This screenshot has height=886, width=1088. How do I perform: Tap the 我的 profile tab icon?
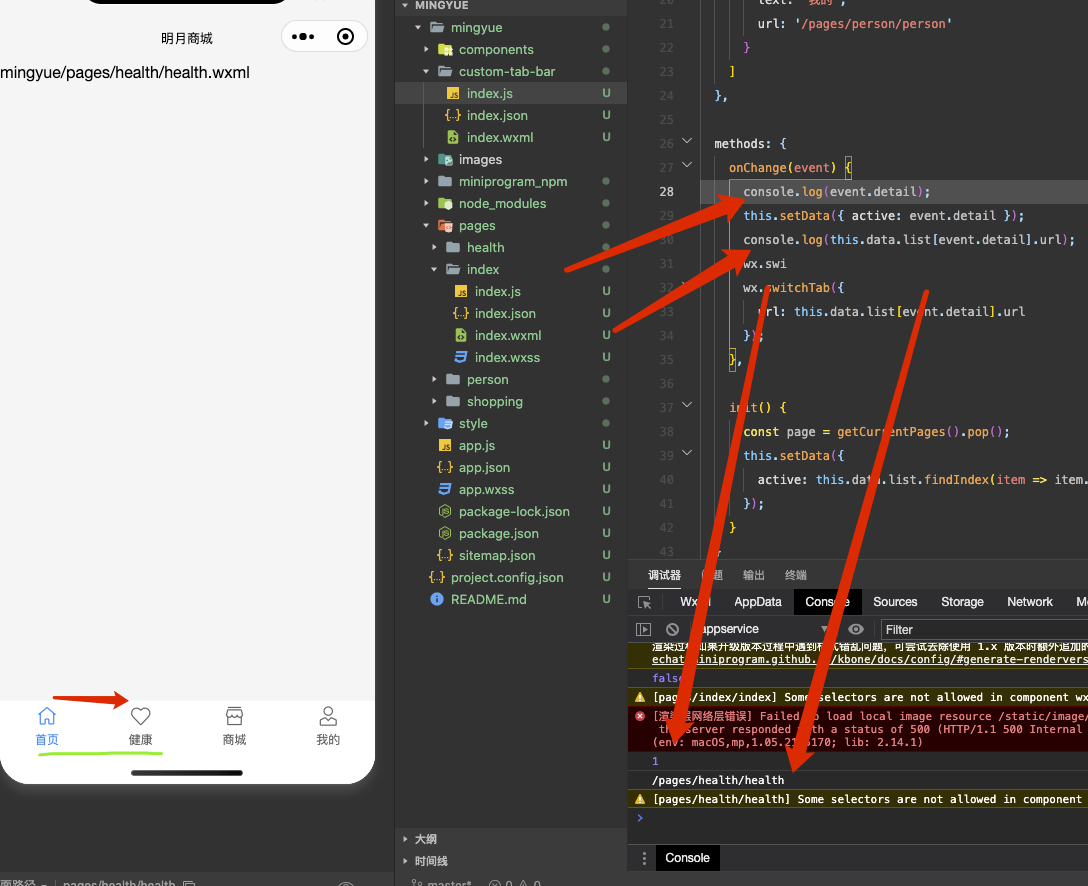(x=328, y=716)
